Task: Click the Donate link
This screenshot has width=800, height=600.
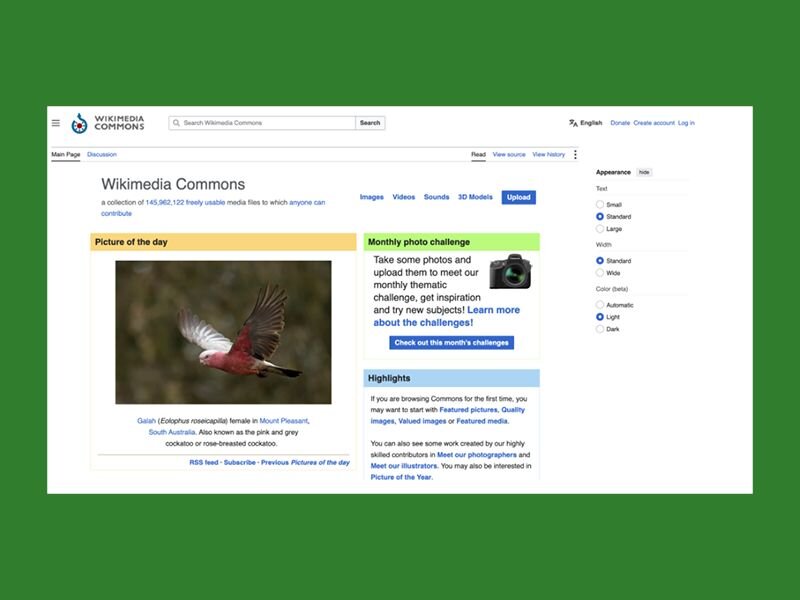Action: [x=620, y=123]
